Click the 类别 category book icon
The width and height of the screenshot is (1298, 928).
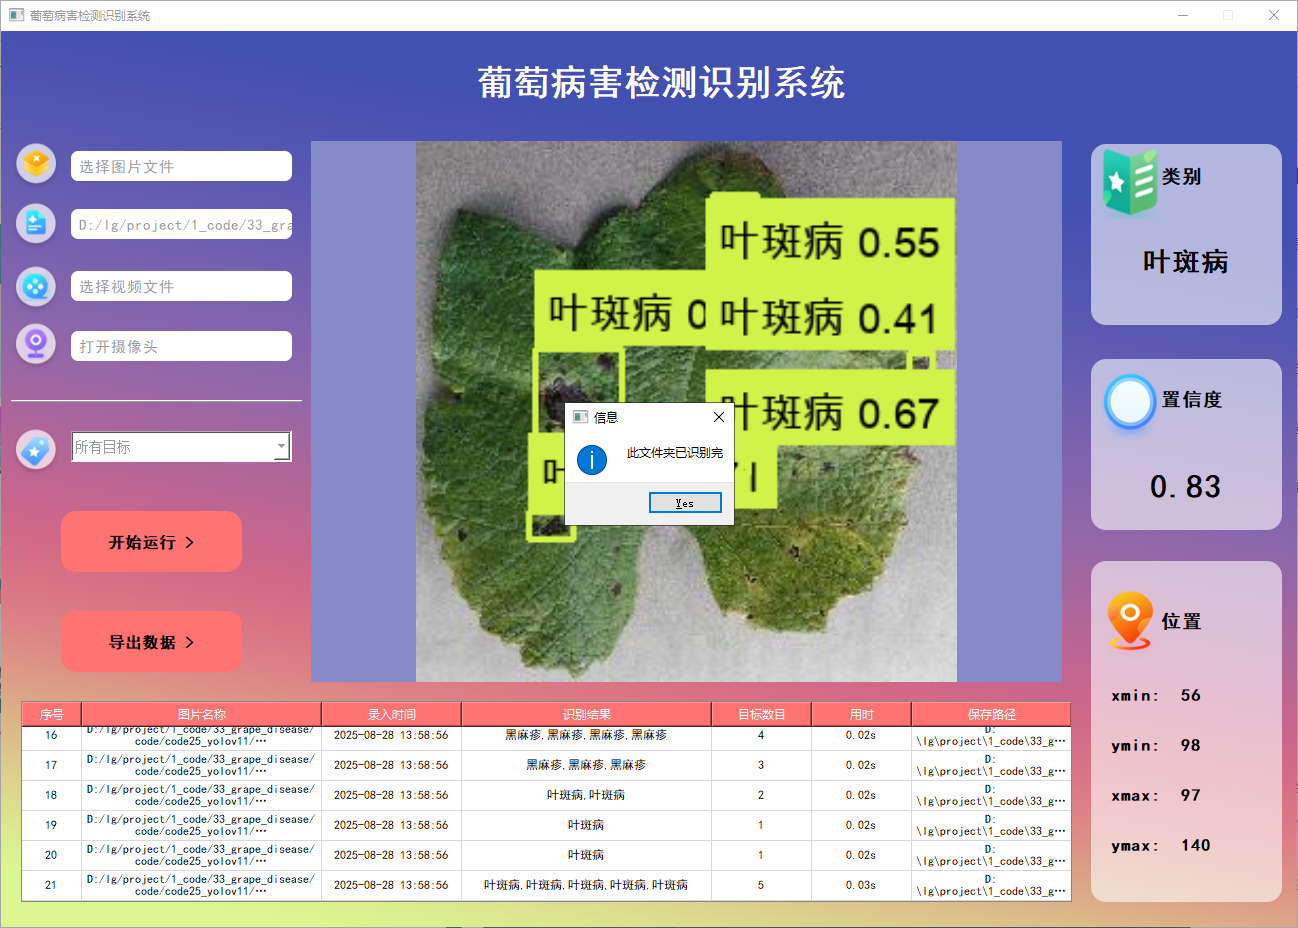(1130, 180)
